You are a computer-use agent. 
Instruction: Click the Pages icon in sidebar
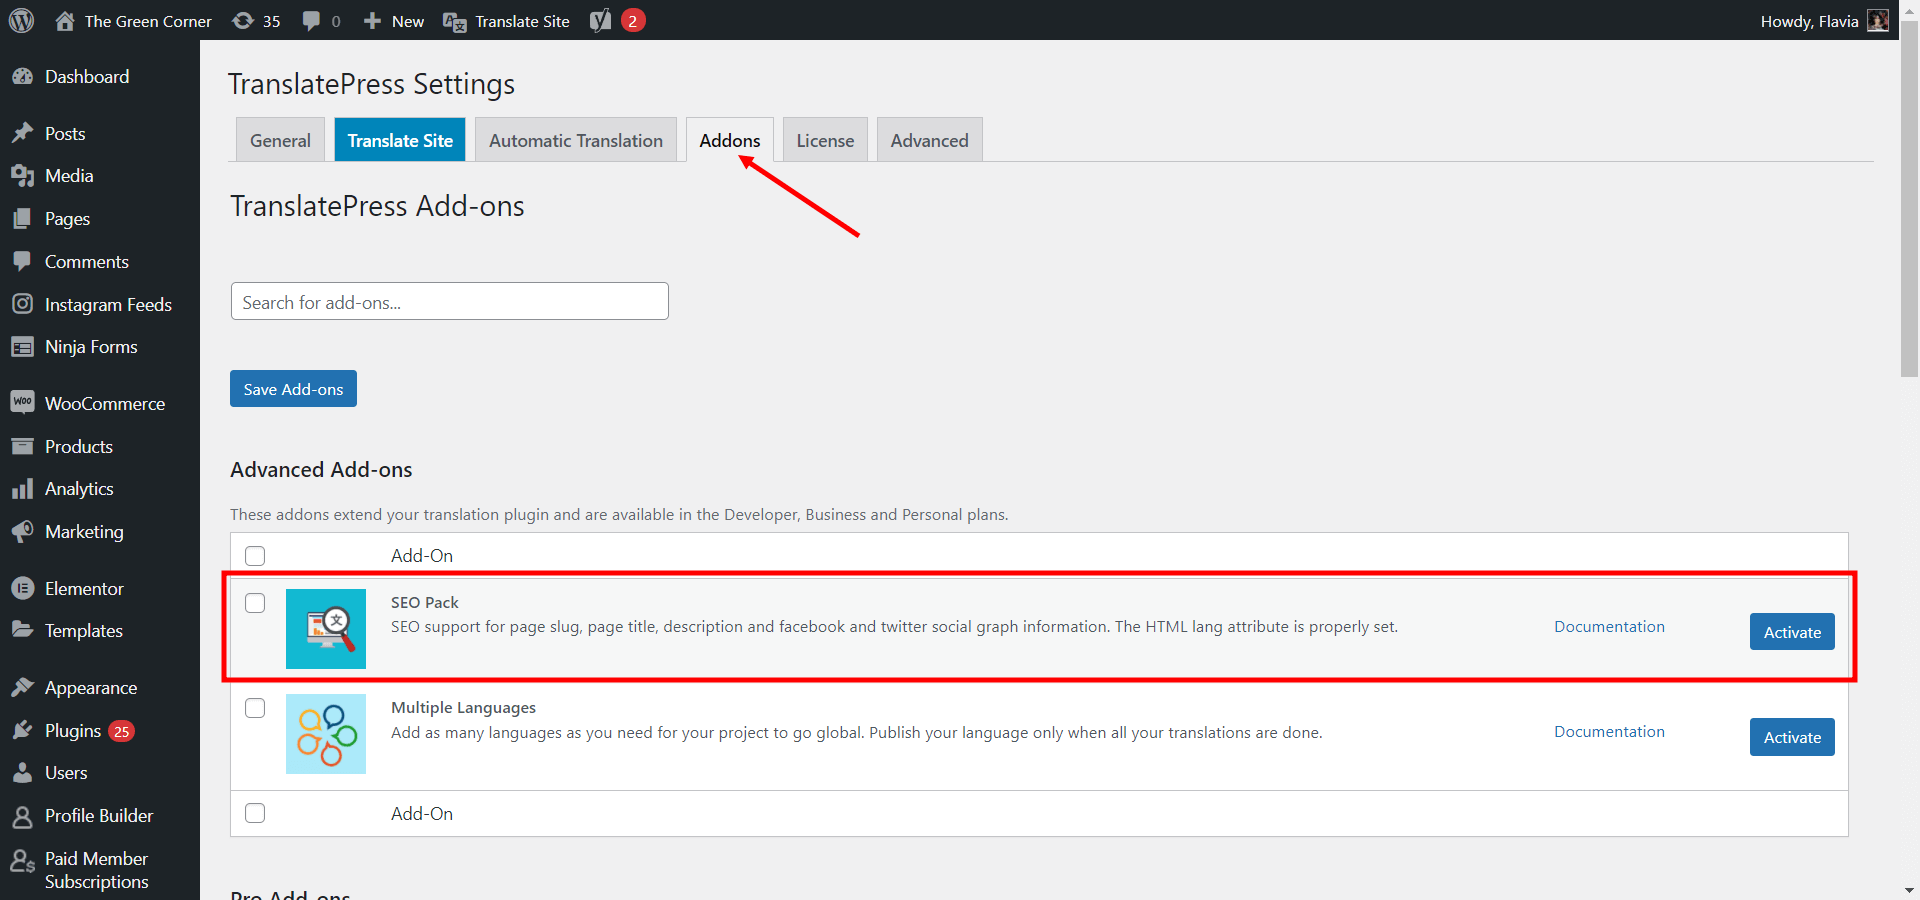[23, 219]
